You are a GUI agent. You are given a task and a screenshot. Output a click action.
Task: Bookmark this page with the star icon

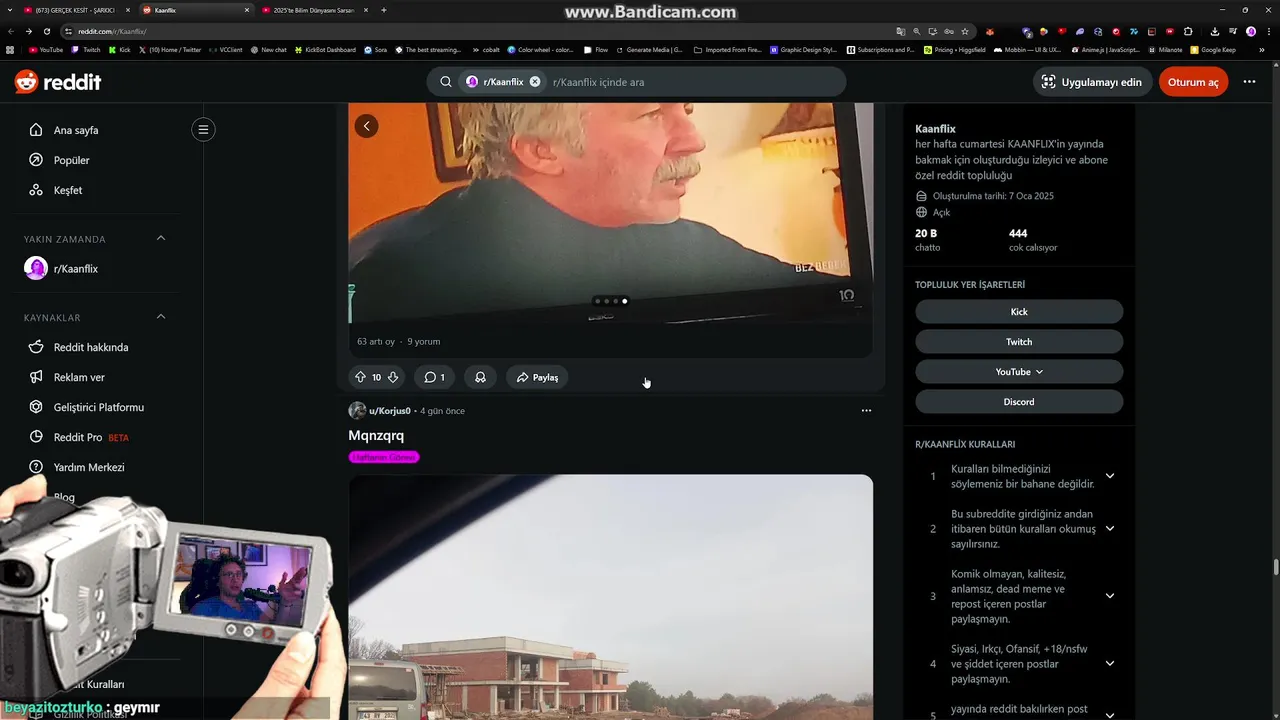click(964, 31)
